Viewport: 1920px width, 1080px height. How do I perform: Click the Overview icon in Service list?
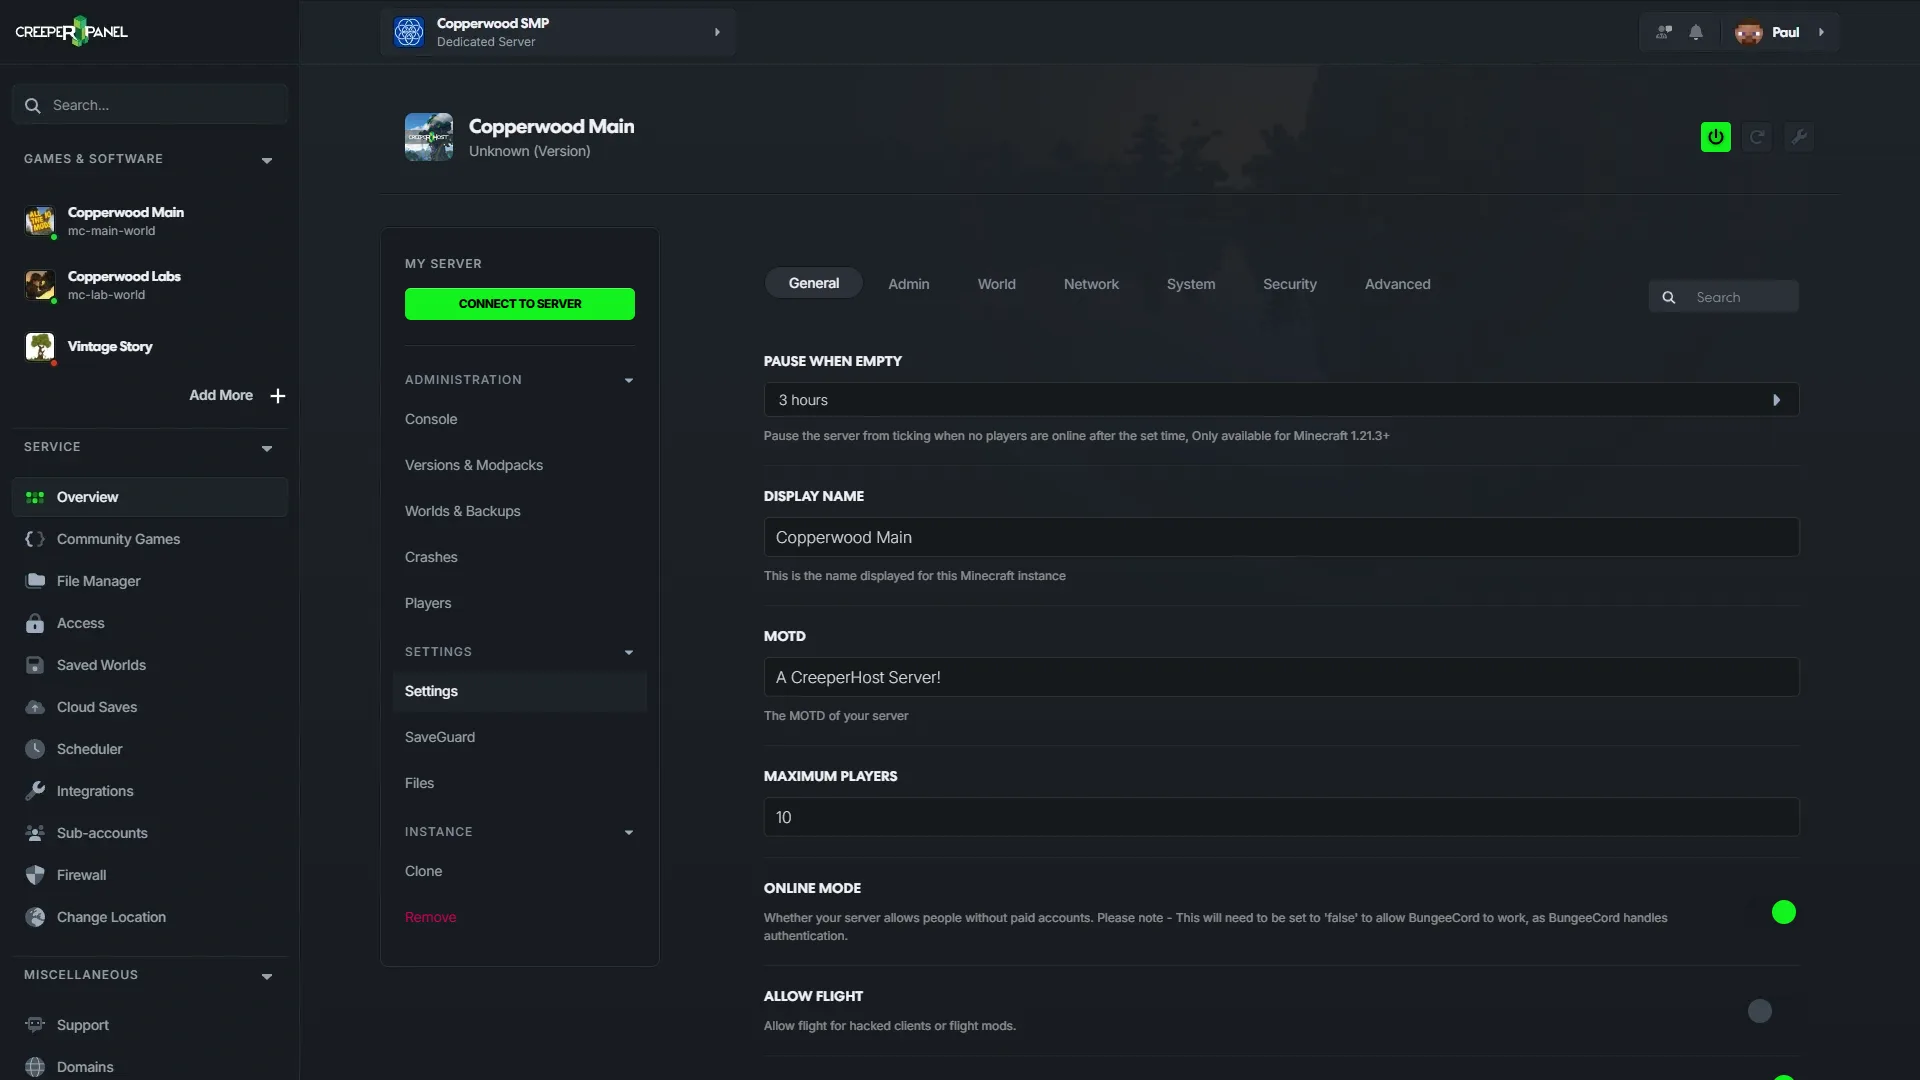tap(35, 497)
